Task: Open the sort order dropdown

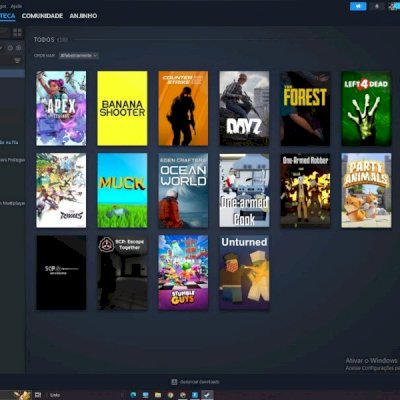Action: point(79,55)
